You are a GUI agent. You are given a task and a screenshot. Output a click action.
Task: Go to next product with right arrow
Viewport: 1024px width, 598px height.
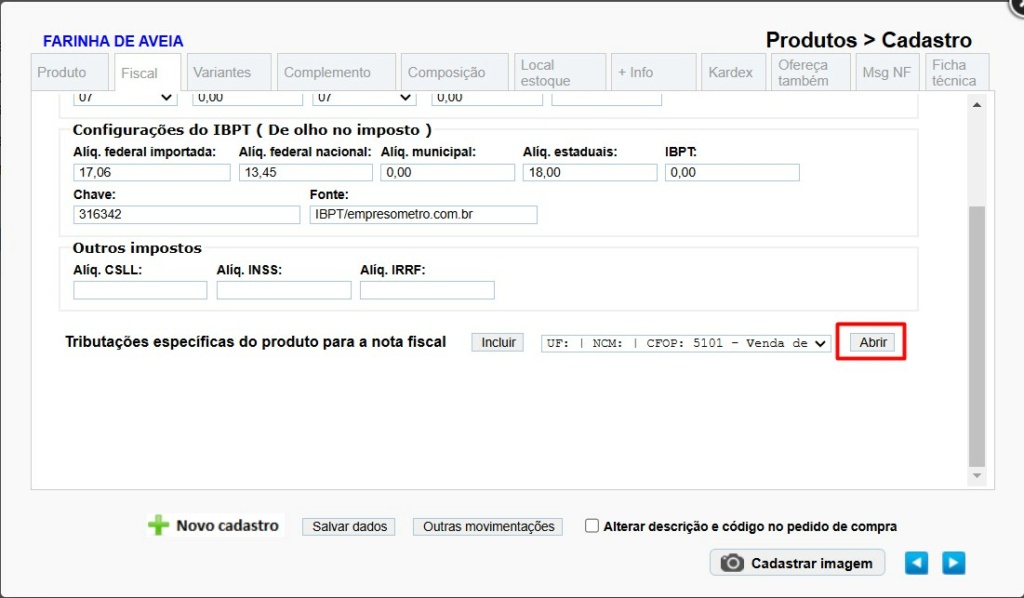click(x=953, y=563)
